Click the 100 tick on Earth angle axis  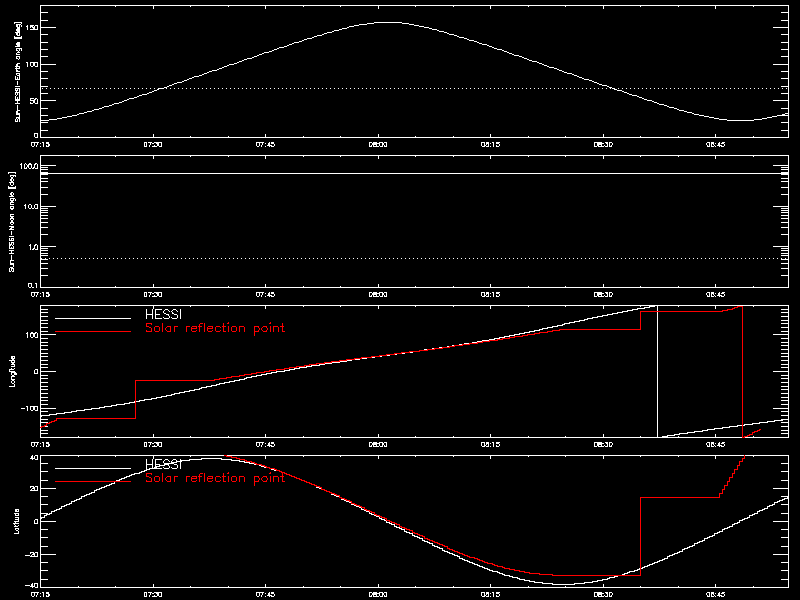tap(32, 64)
